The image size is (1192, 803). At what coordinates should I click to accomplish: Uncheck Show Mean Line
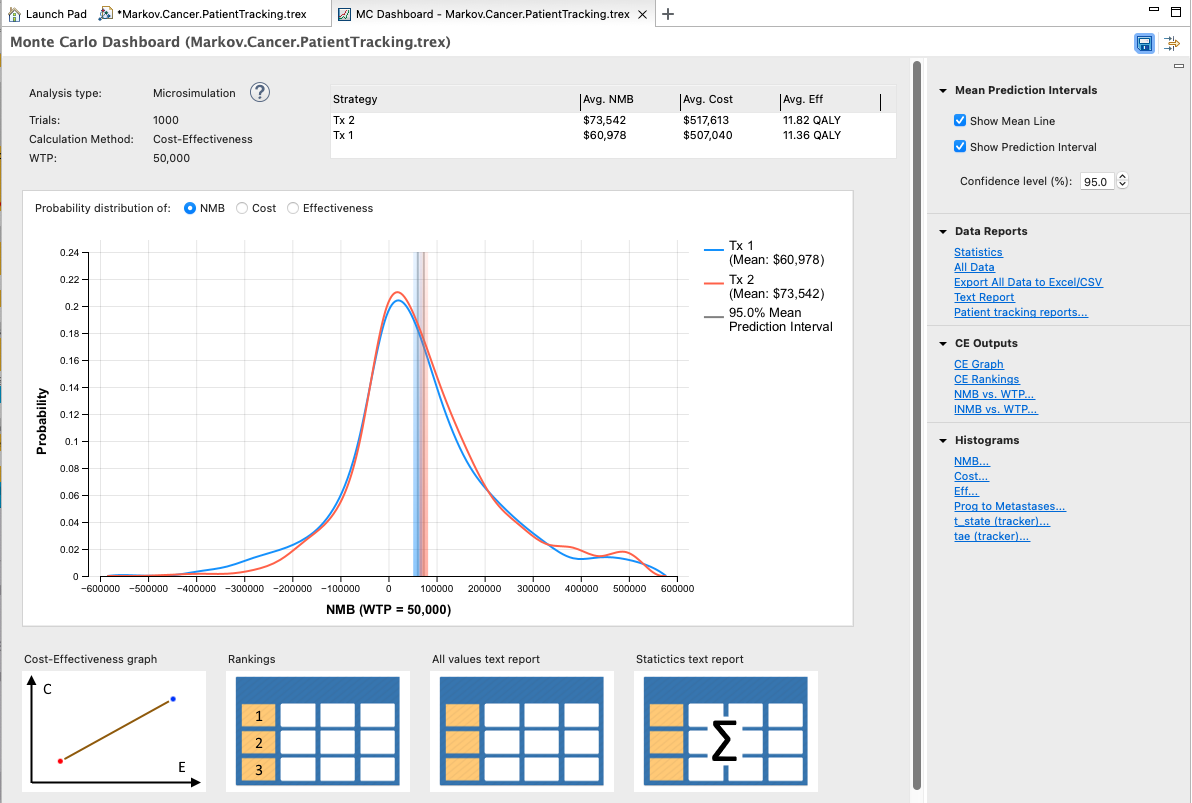pyautogui.click(x=959, y=120)
